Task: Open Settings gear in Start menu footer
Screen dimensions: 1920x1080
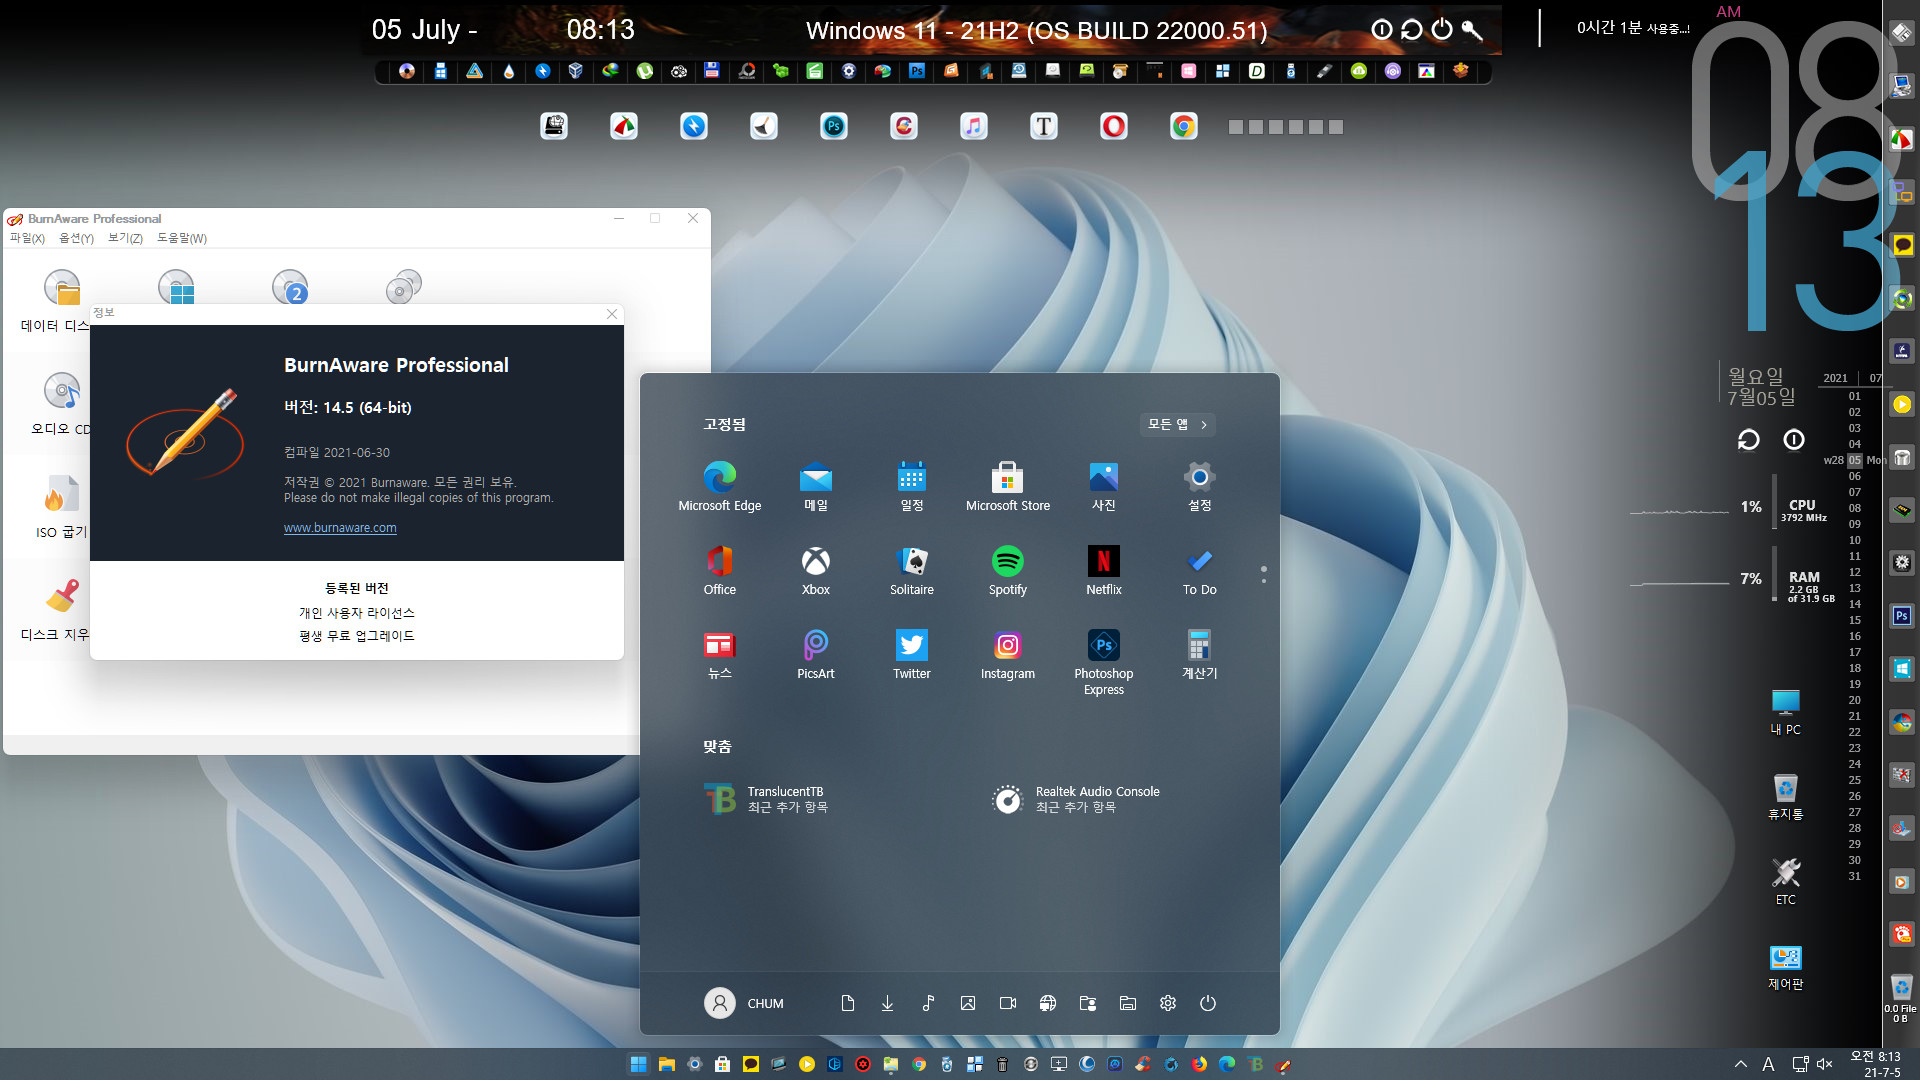Action: (x=1168, y=1003)
